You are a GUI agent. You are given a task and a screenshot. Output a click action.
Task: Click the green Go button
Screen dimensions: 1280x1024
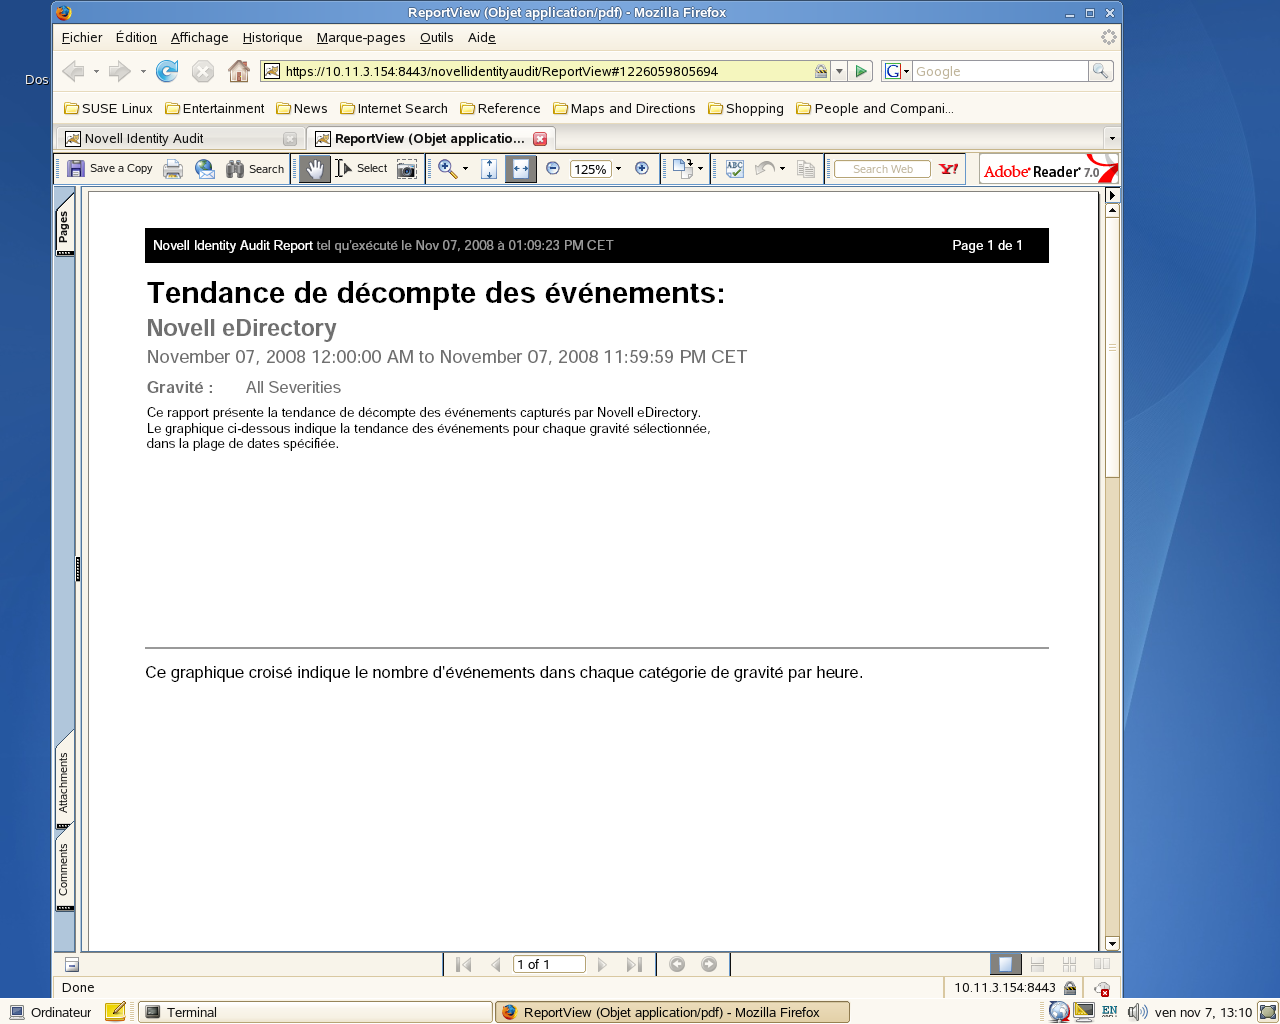[x=861, y=71]
